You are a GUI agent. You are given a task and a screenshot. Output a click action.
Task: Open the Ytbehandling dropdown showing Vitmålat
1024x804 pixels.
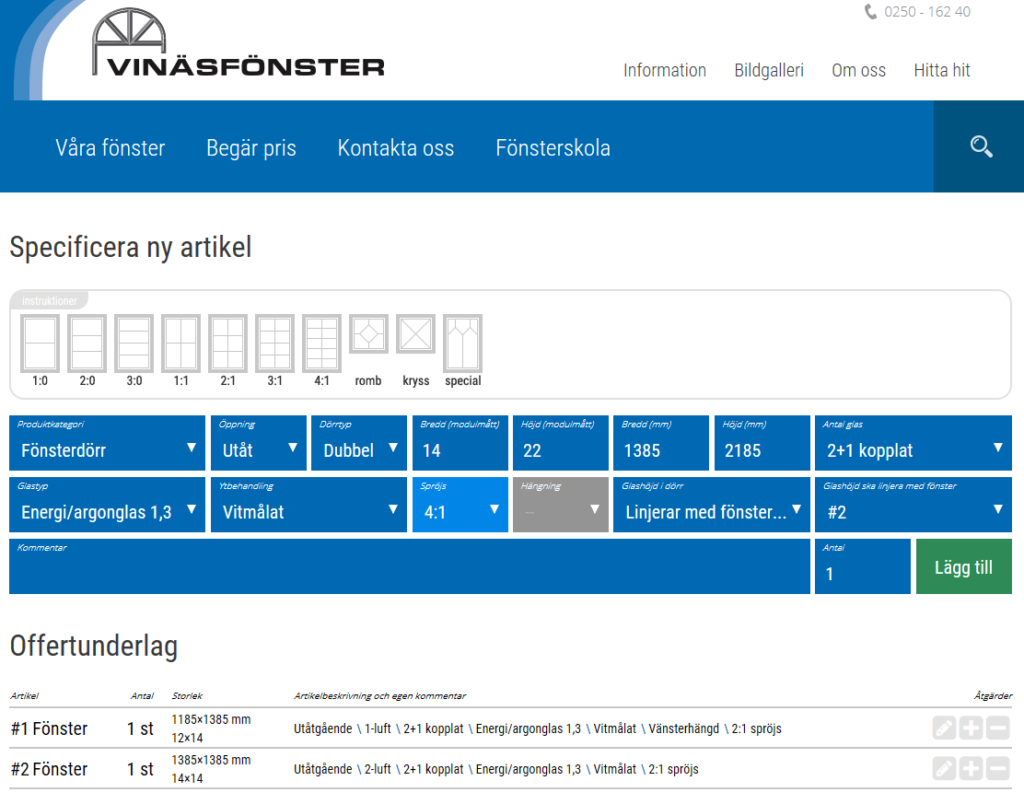click(x=309, y=504)
